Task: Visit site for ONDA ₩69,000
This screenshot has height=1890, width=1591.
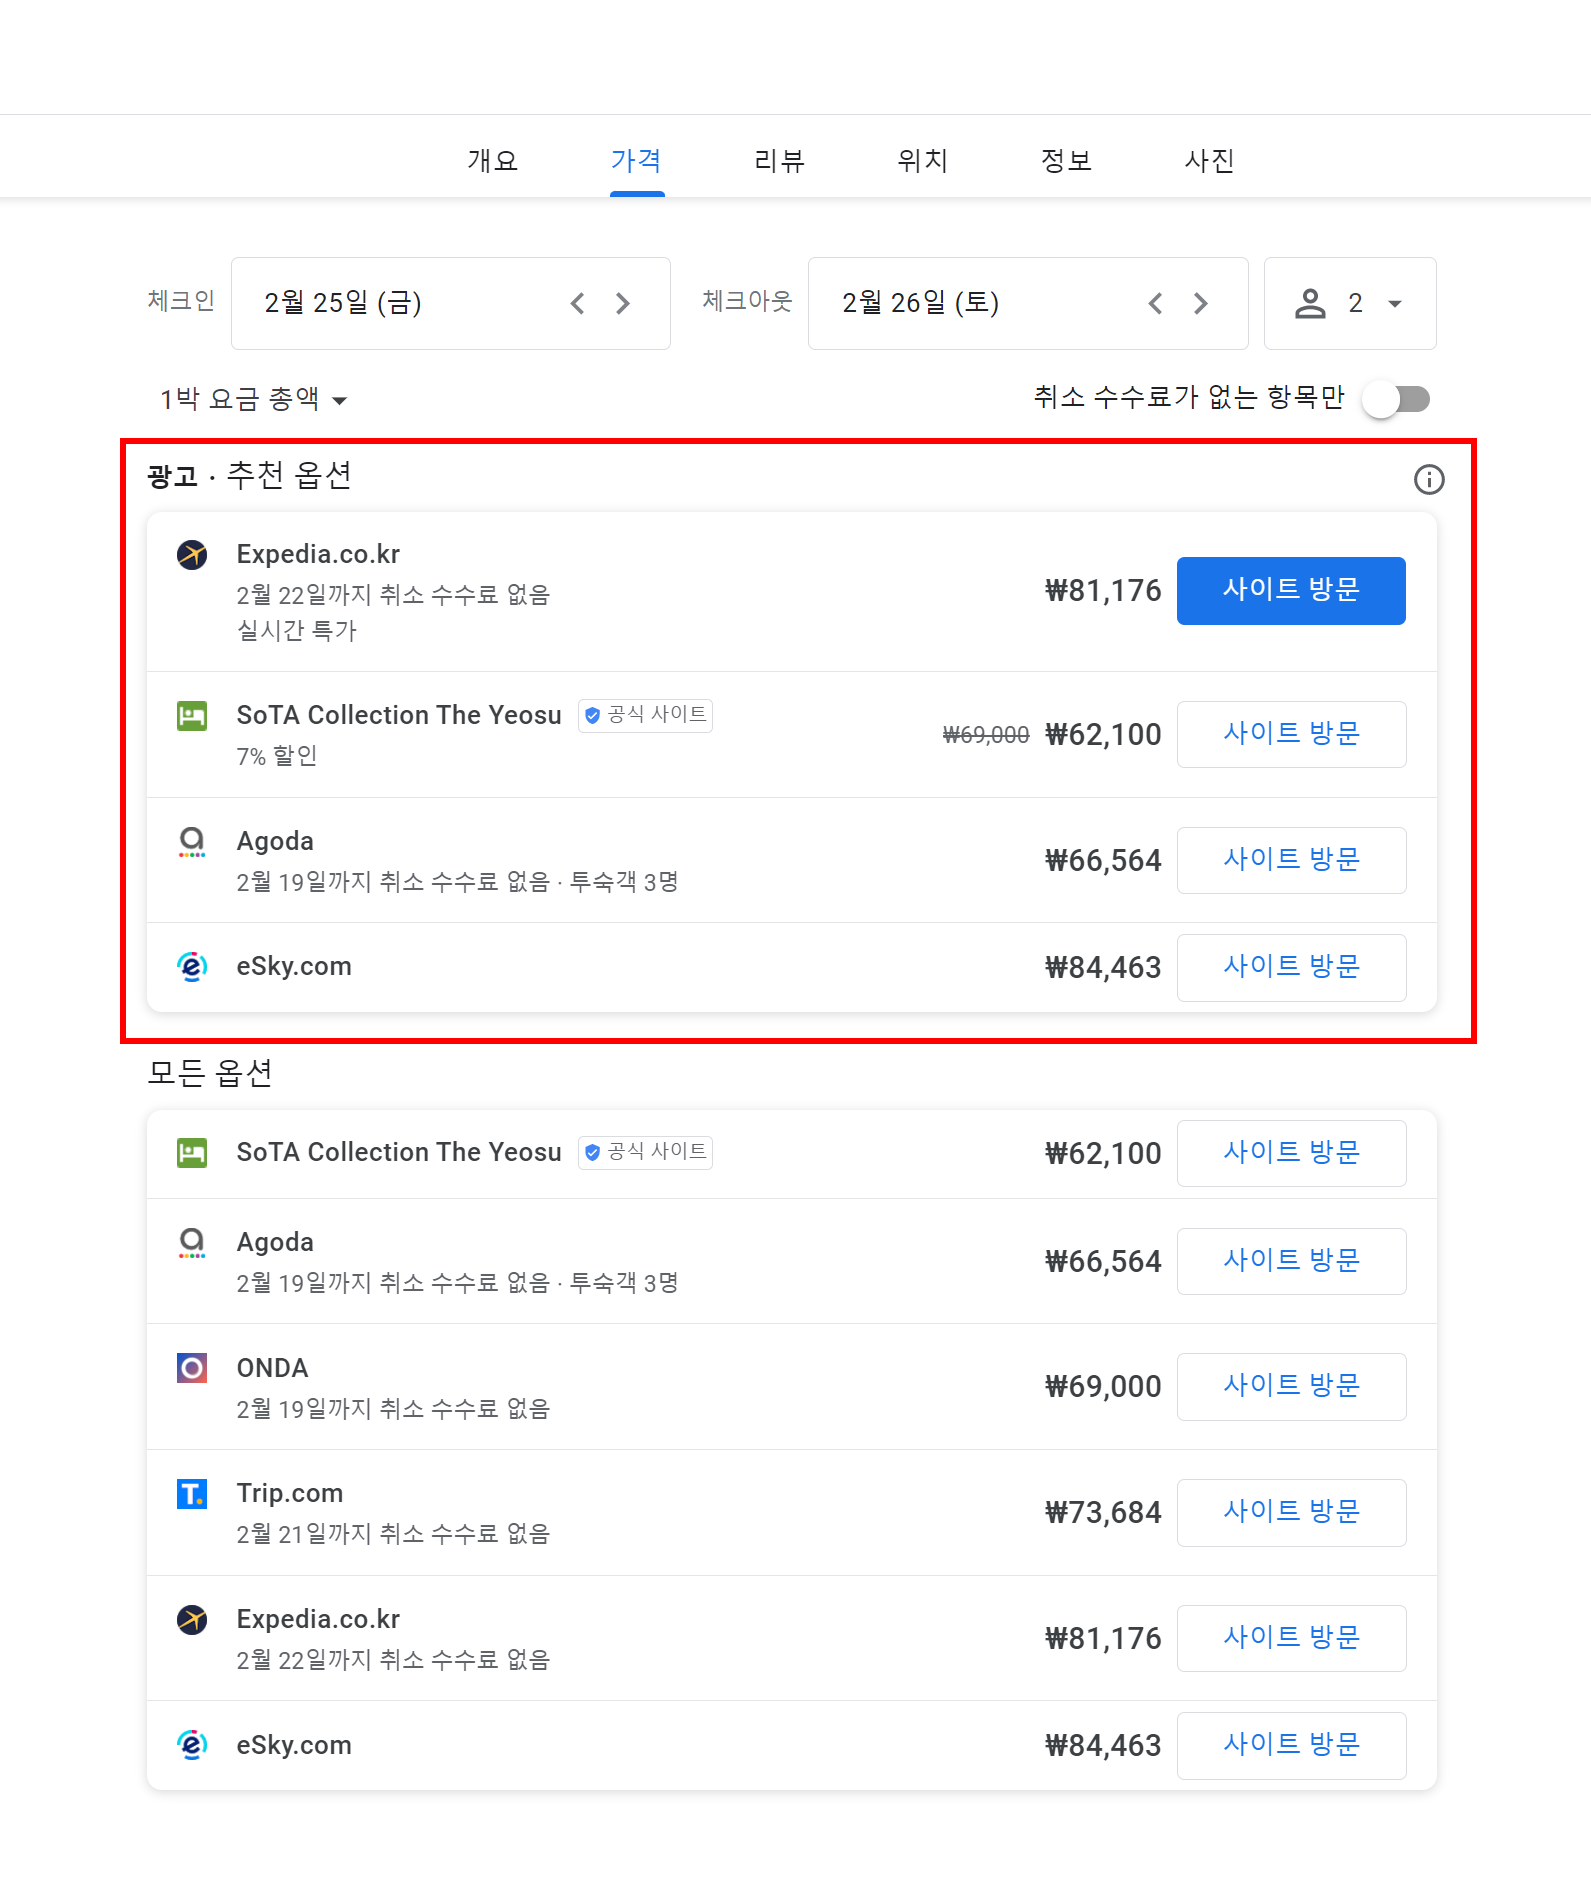Action: point(1291,1386)
